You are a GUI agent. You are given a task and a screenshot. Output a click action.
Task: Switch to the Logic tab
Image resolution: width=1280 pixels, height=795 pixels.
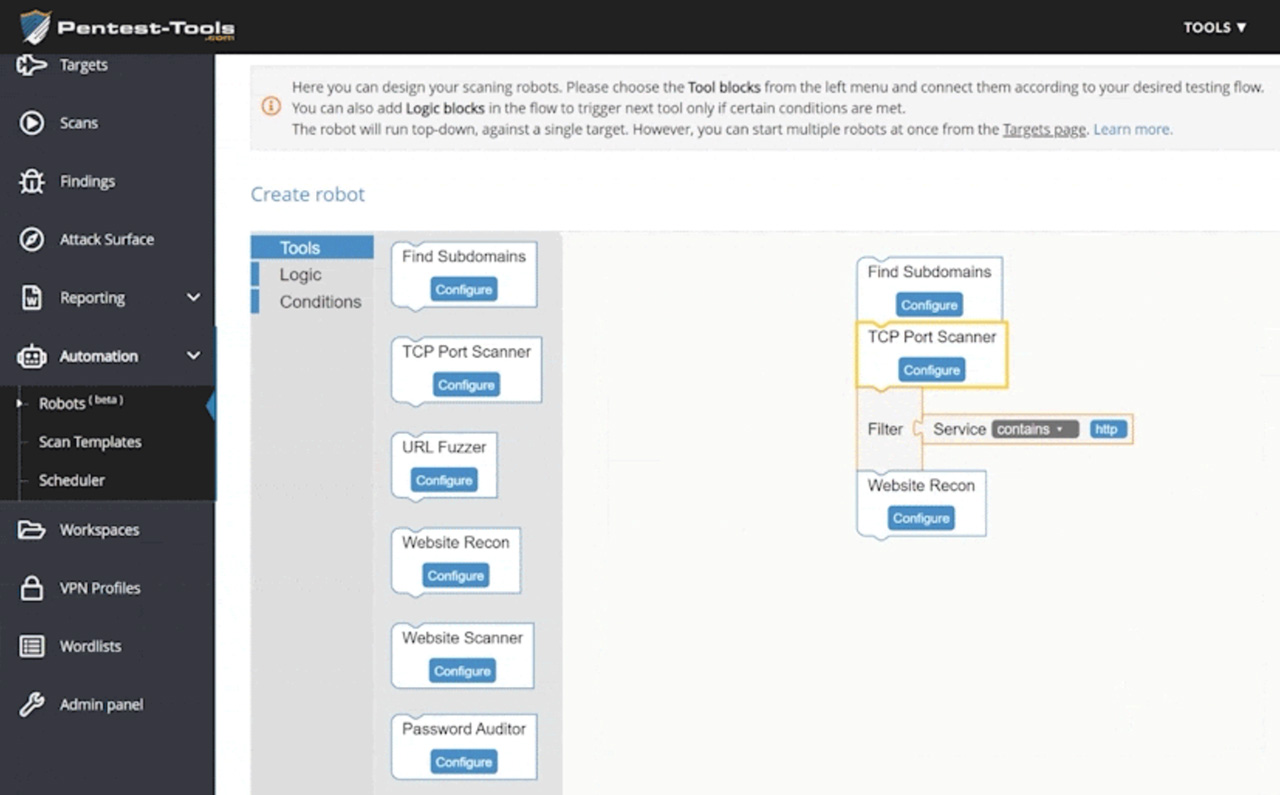click(302, 274)
